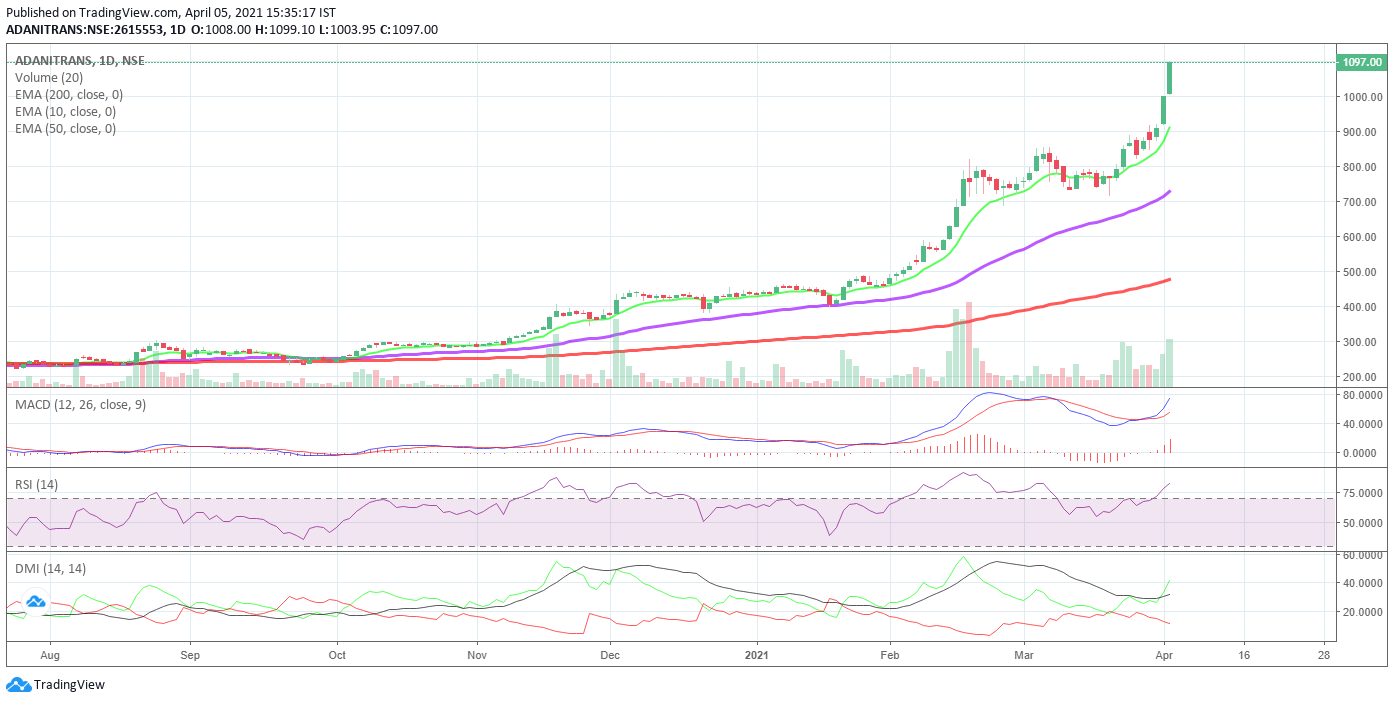This screenshot has width=1394, height=703.
Task: Click the L:1003.95 low value in the header
Action: click(x=349, y=30)
